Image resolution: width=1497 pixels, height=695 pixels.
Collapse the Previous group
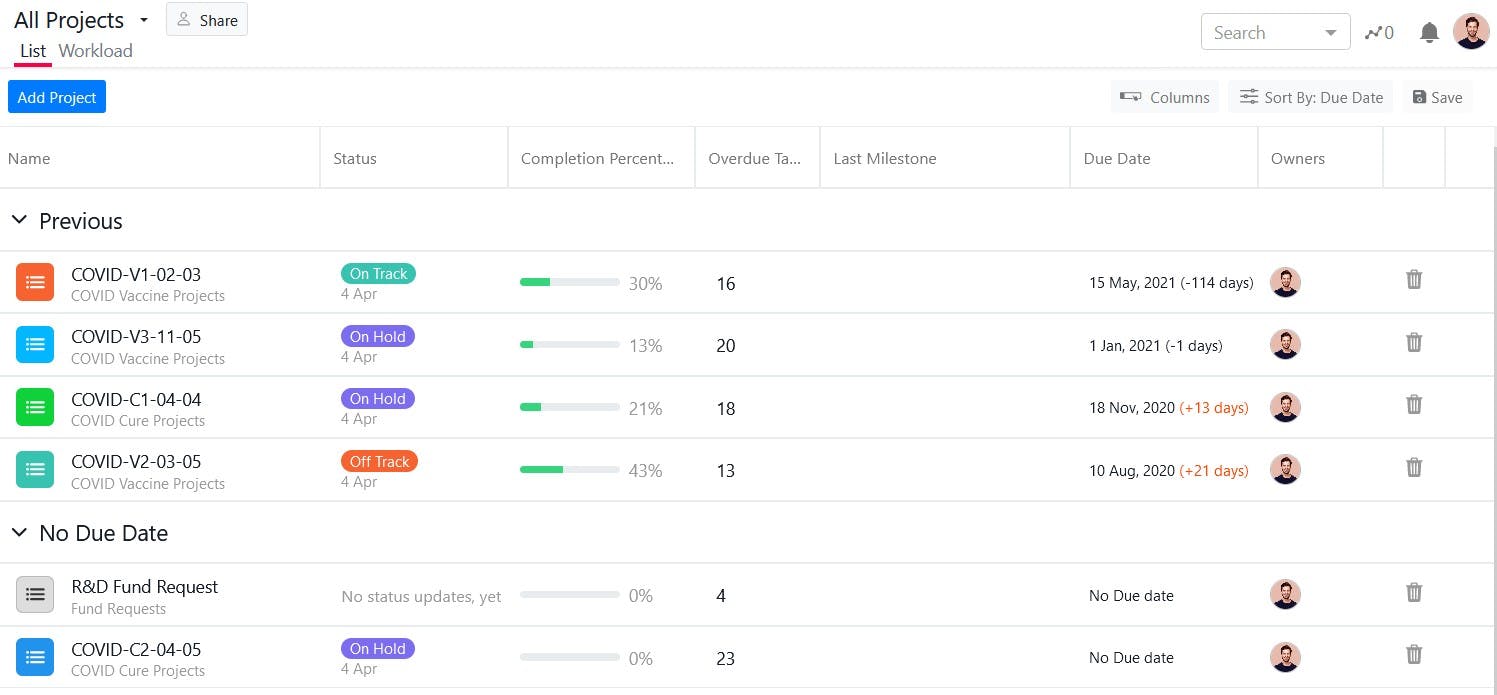tap(19, 220)
